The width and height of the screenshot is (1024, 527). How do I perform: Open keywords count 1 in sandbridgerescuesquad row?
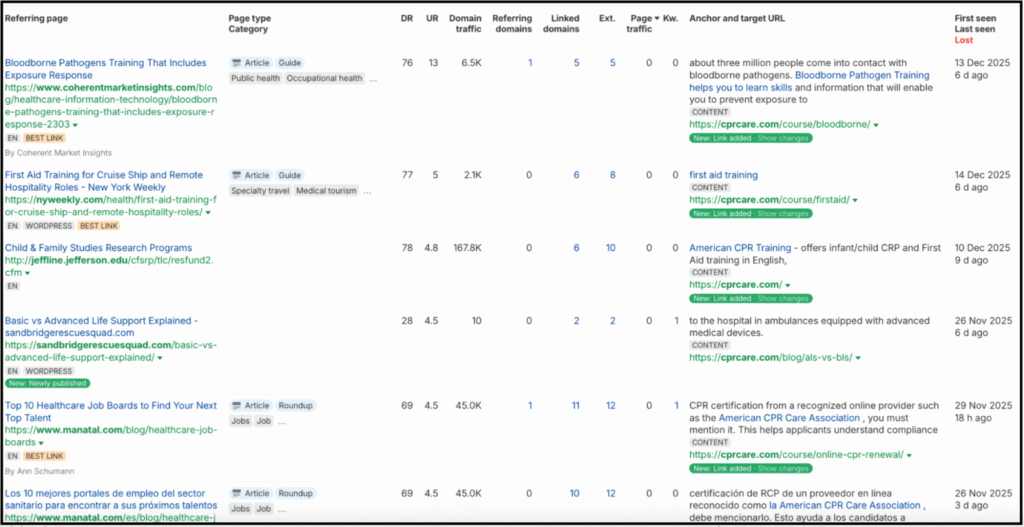click(x=676, y=321)
